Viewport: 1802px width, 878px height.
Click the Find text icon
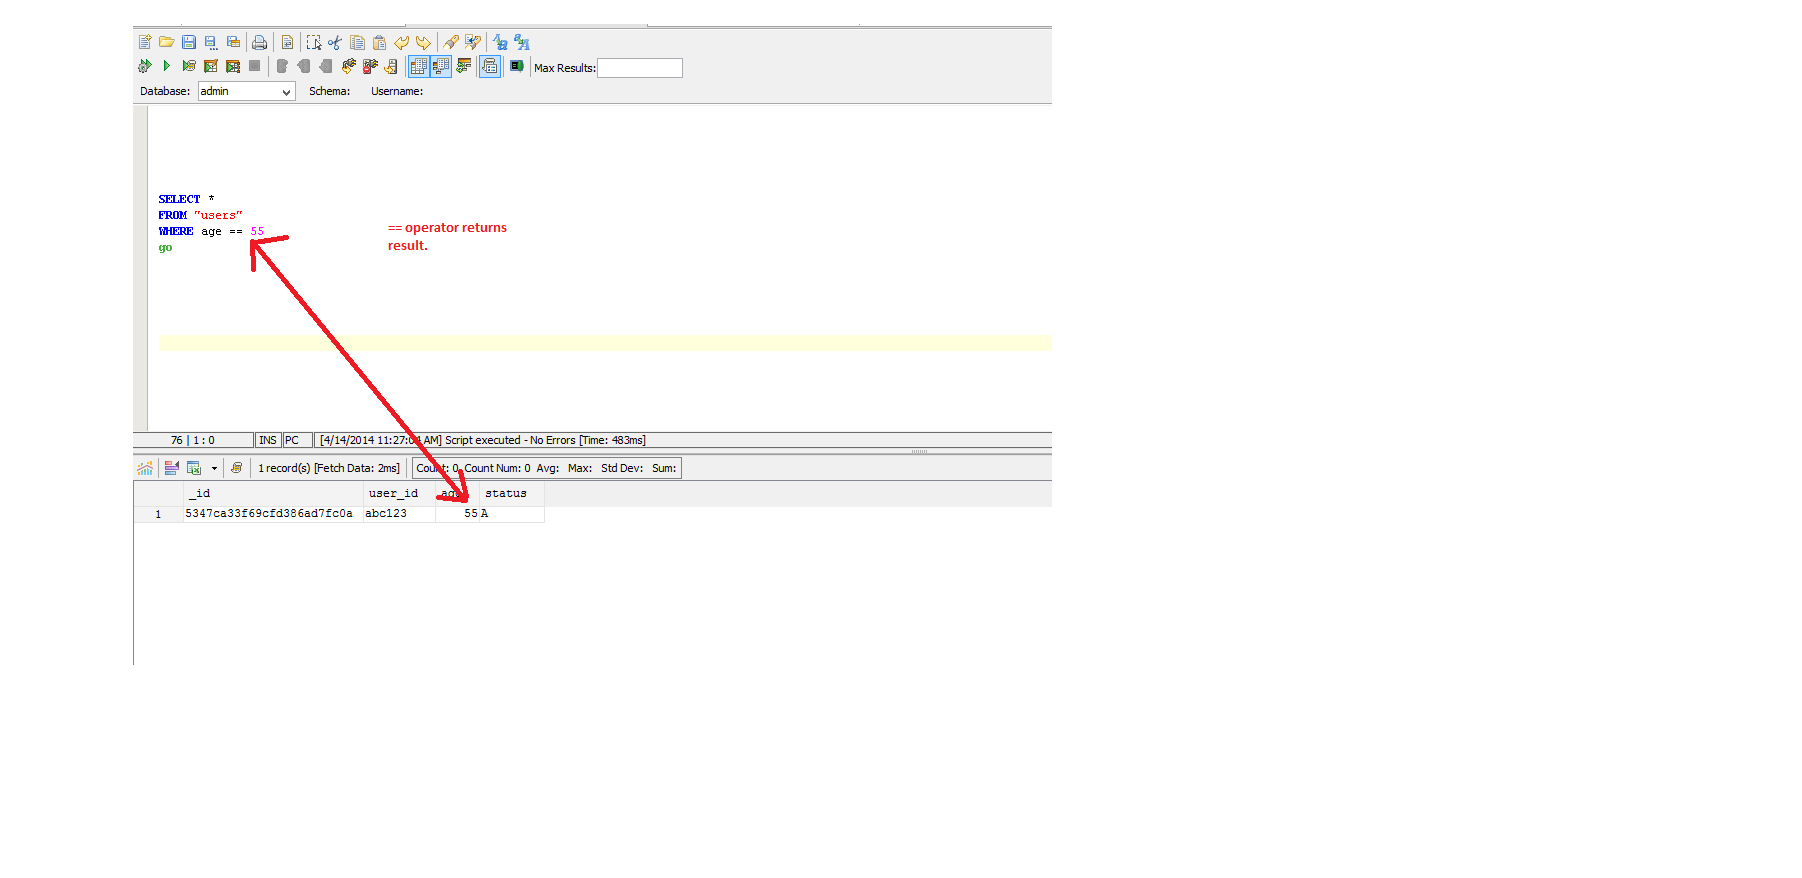click(x=500, y=42)
